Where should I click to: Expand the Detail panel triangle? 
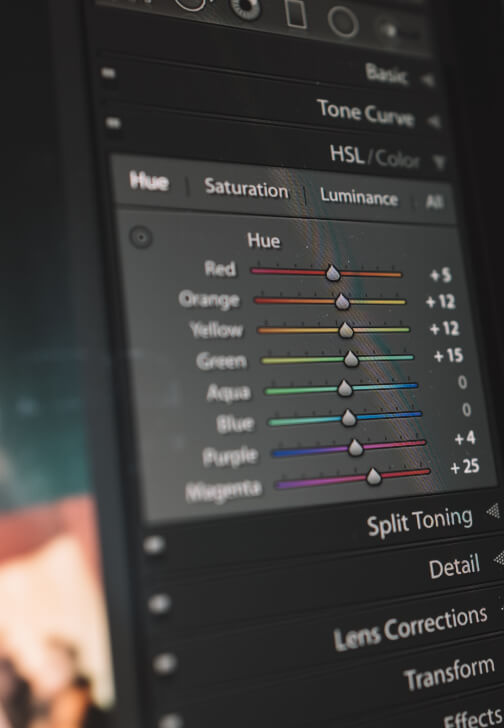499,558
